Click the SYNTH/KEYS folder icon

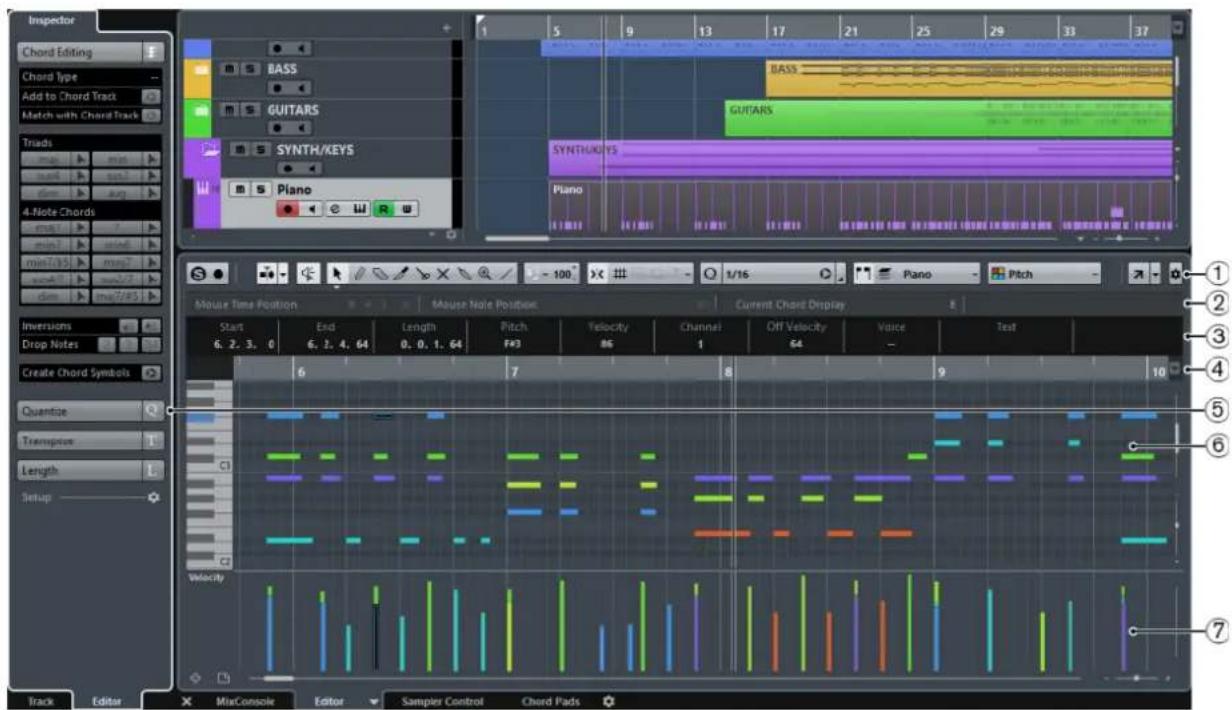point(211,149)
